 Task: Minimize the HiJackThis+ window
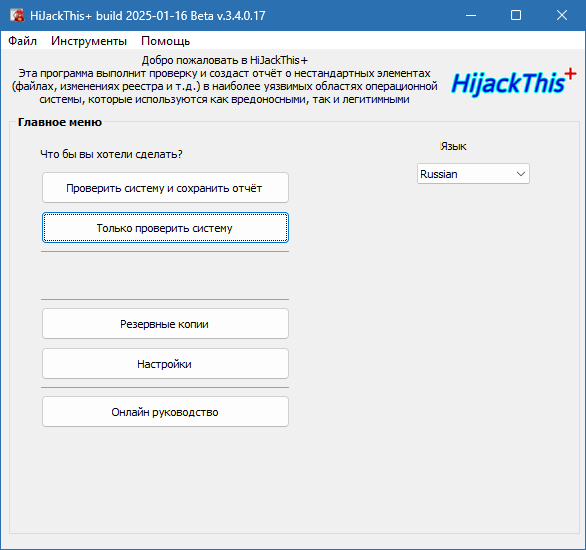tap(471, 15)
